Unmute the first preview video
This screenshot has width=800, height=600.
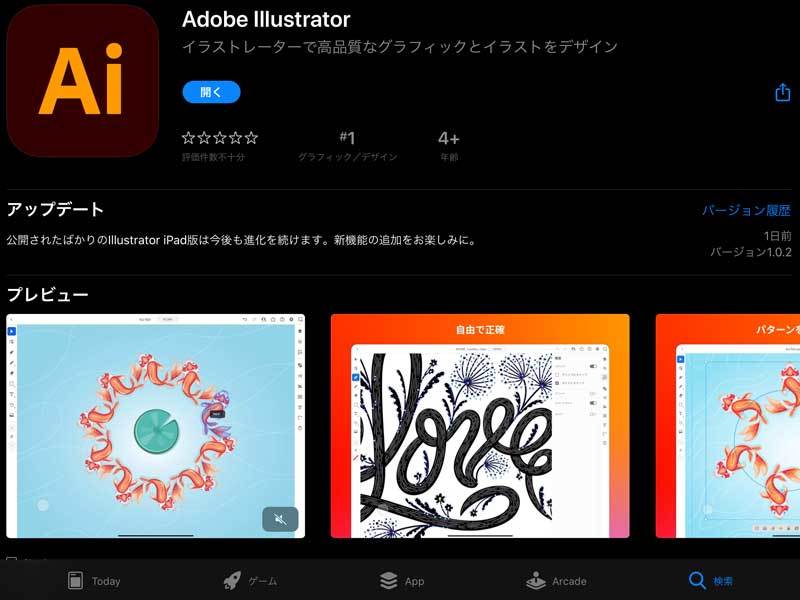tap(280, 518)
